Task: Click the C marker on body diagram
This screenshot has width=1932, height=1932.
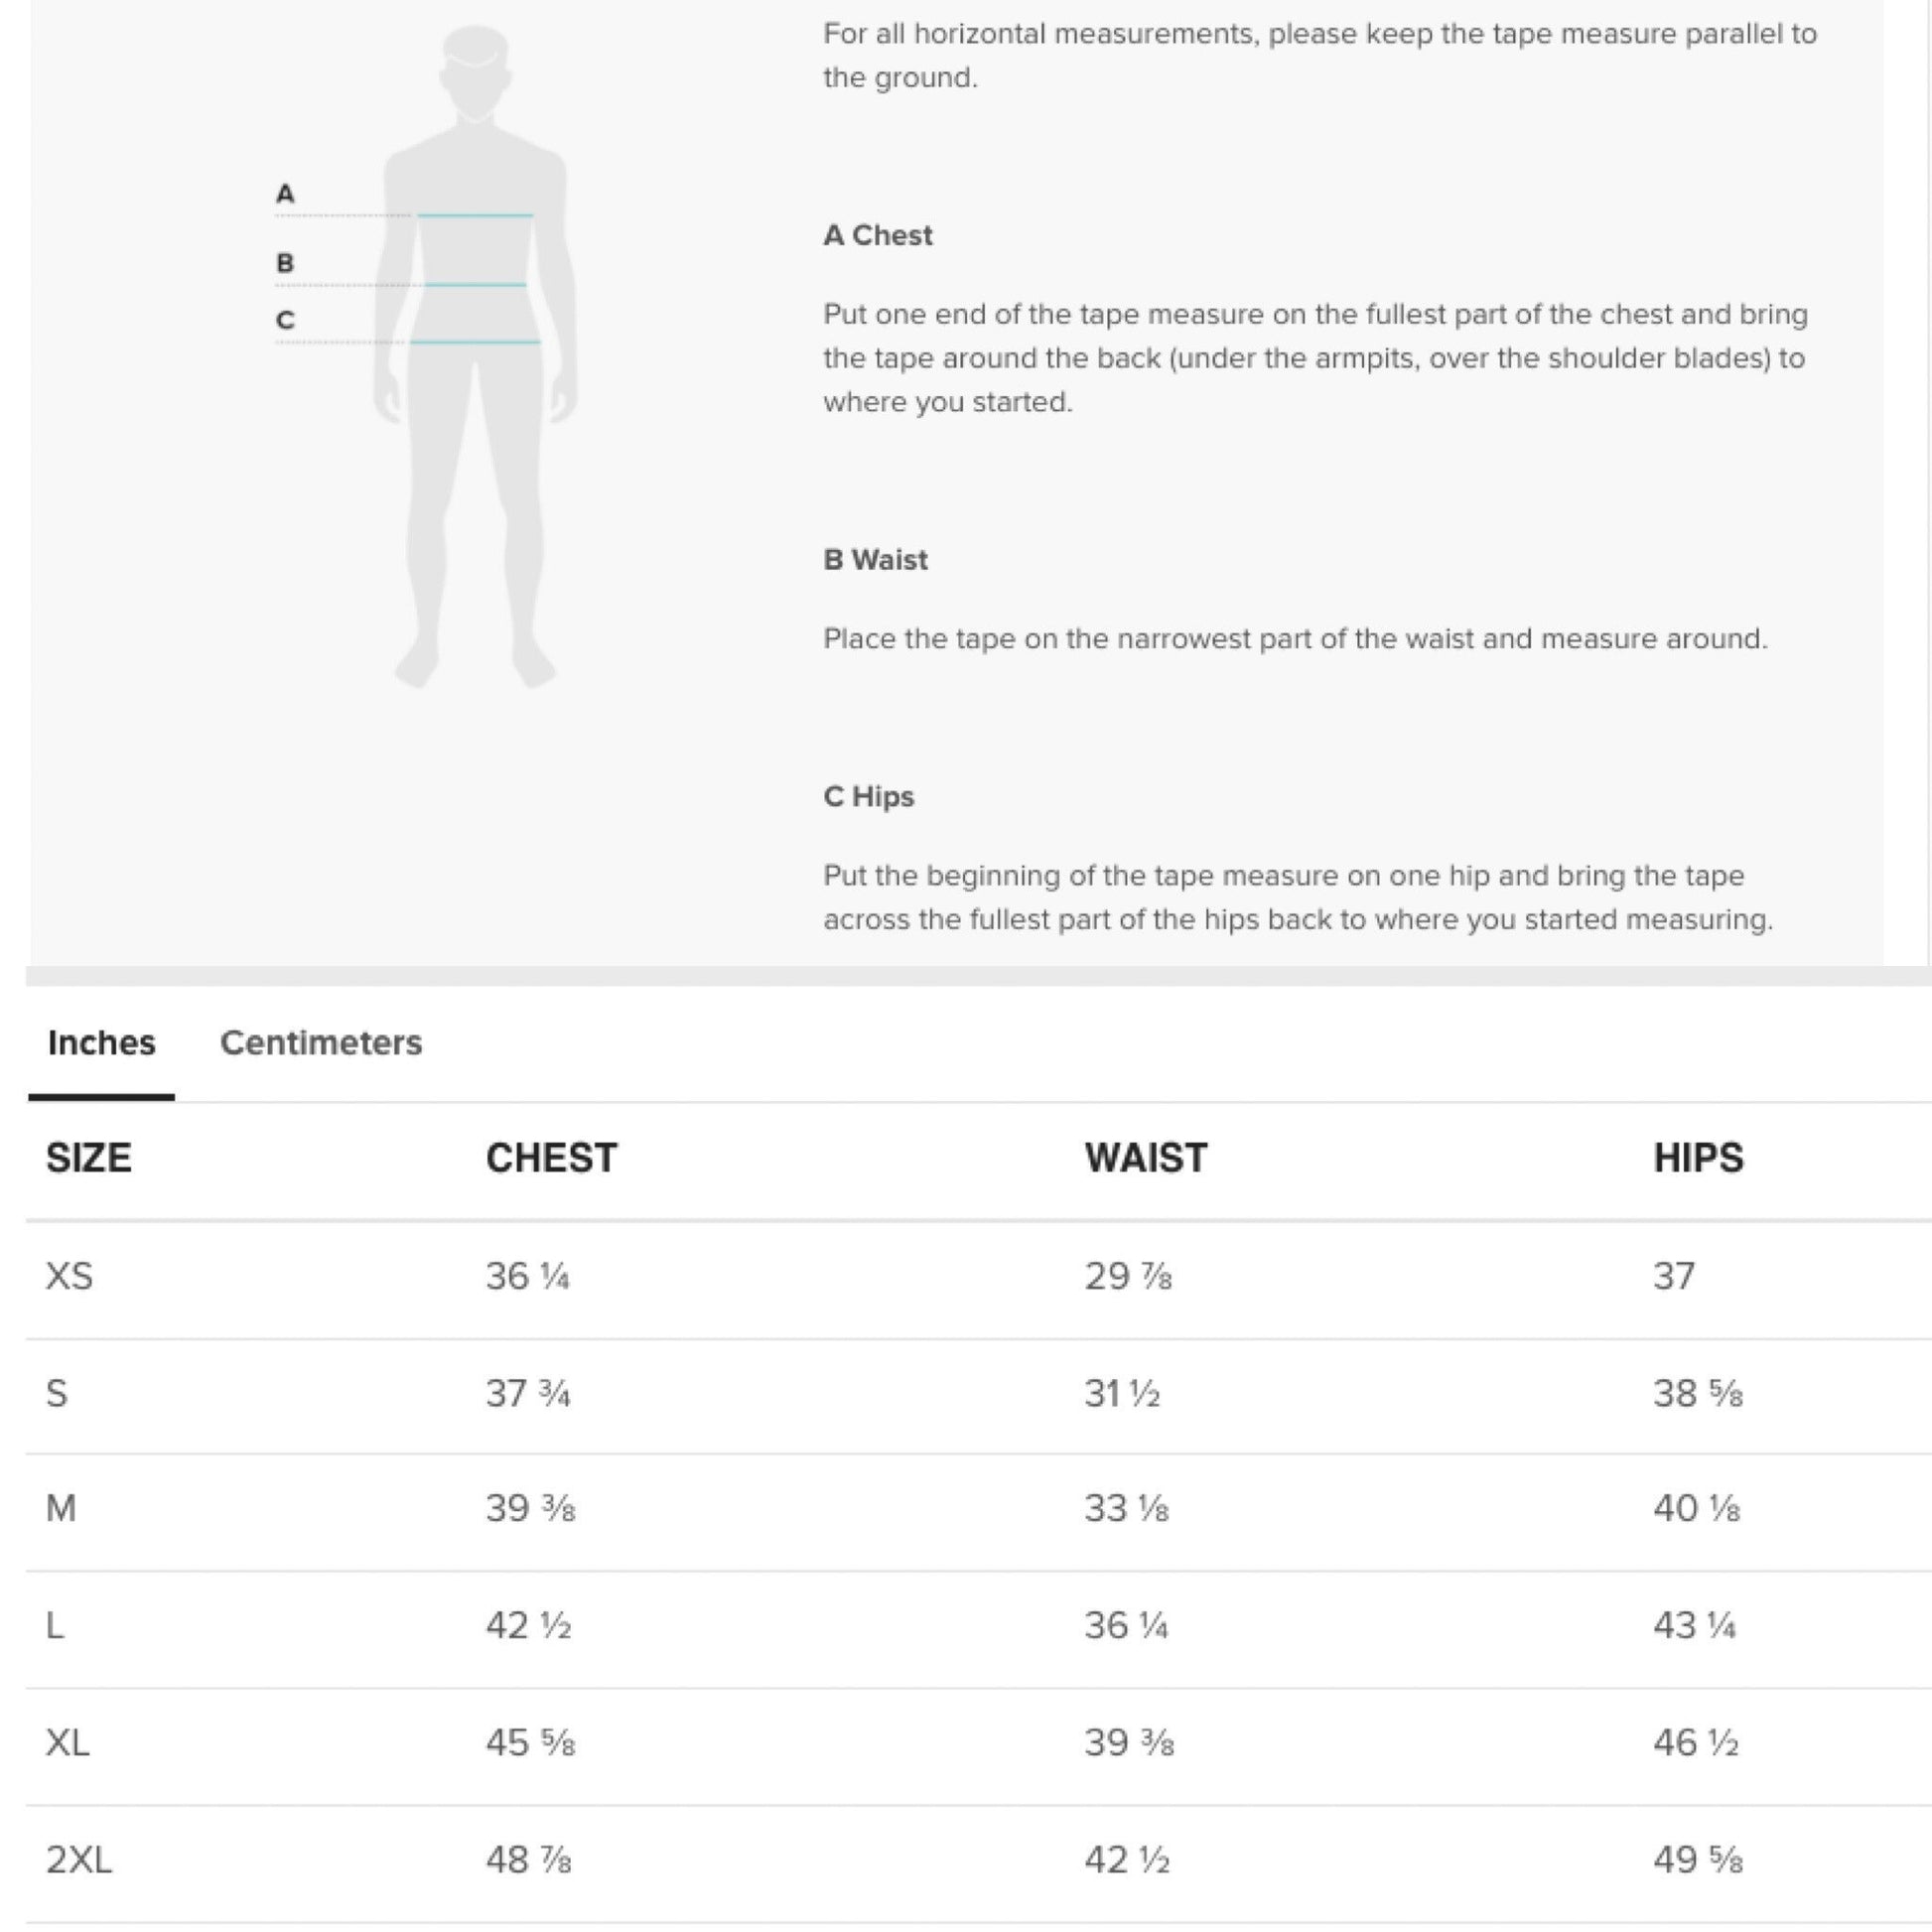Action: click(285, 320)
